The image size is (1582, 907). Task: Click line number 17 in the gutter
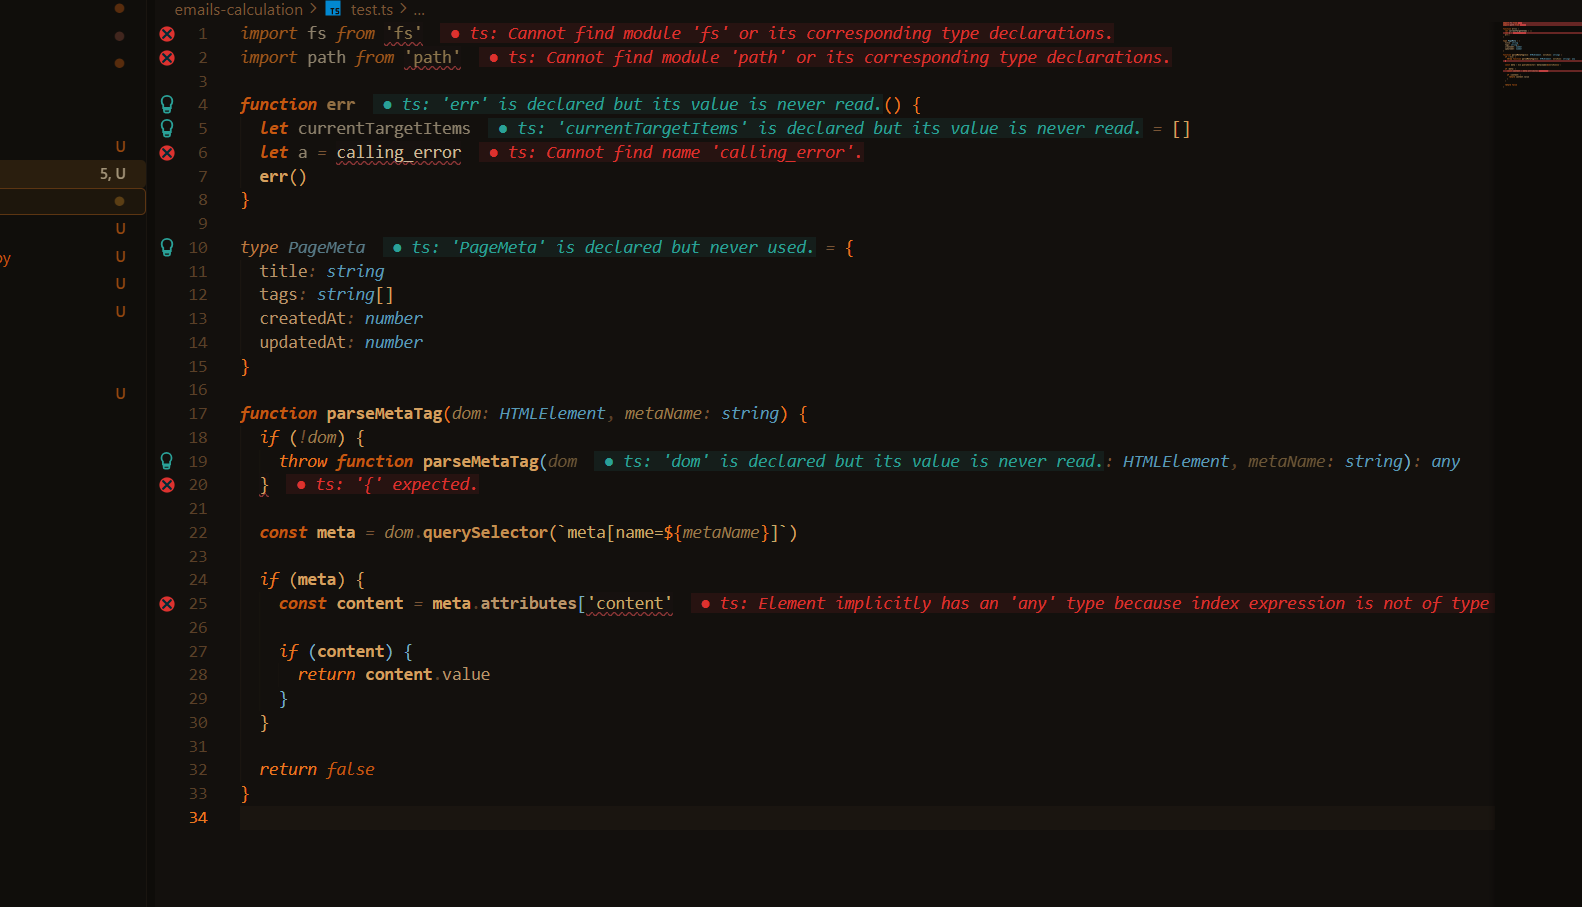(198, 413)
